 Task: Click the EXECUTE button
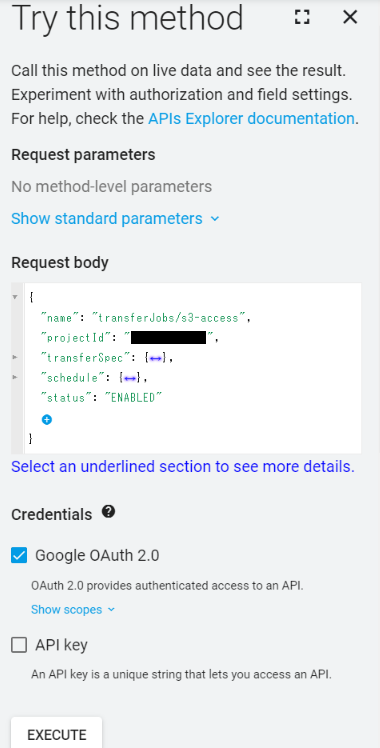[x=57, y=734]
